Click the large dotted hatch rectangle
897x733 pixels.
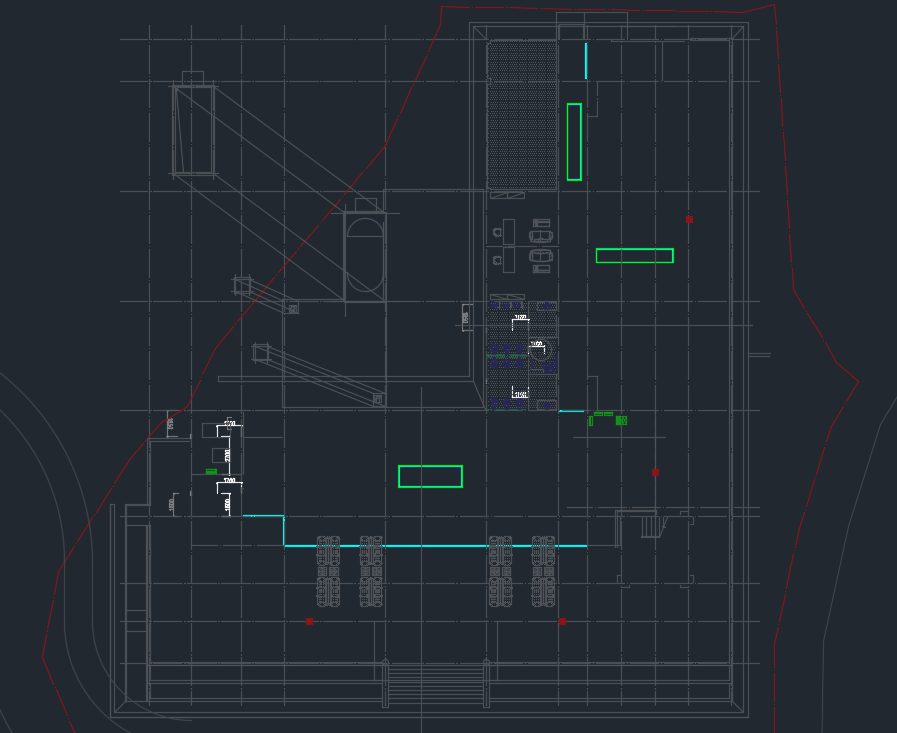(x=522, y=115)
